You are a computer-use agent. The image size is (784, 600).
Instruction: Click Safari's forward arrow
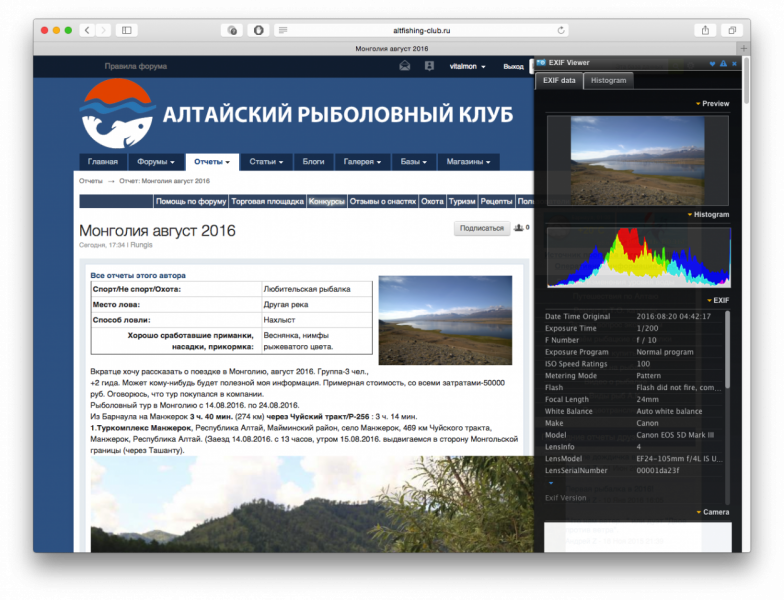click(x=104, y=30)
